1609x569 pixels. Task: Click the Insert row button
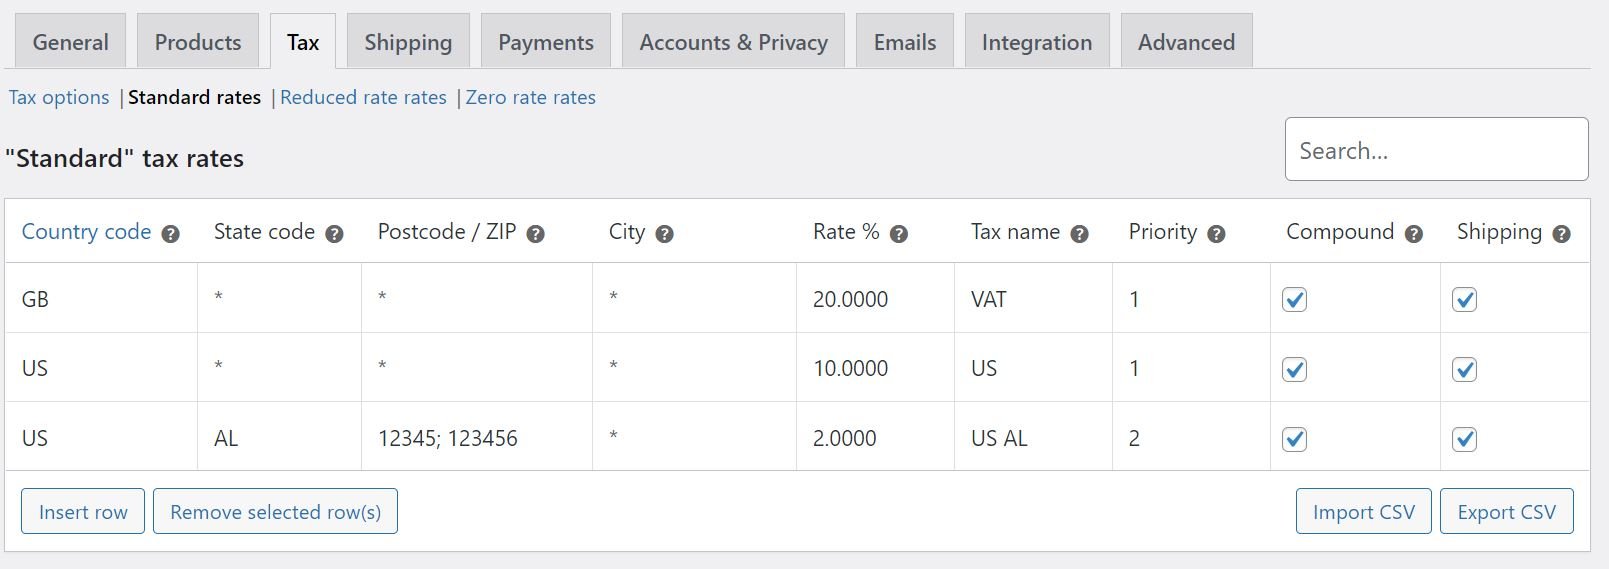pyautogui.click(x=83, y=511)
